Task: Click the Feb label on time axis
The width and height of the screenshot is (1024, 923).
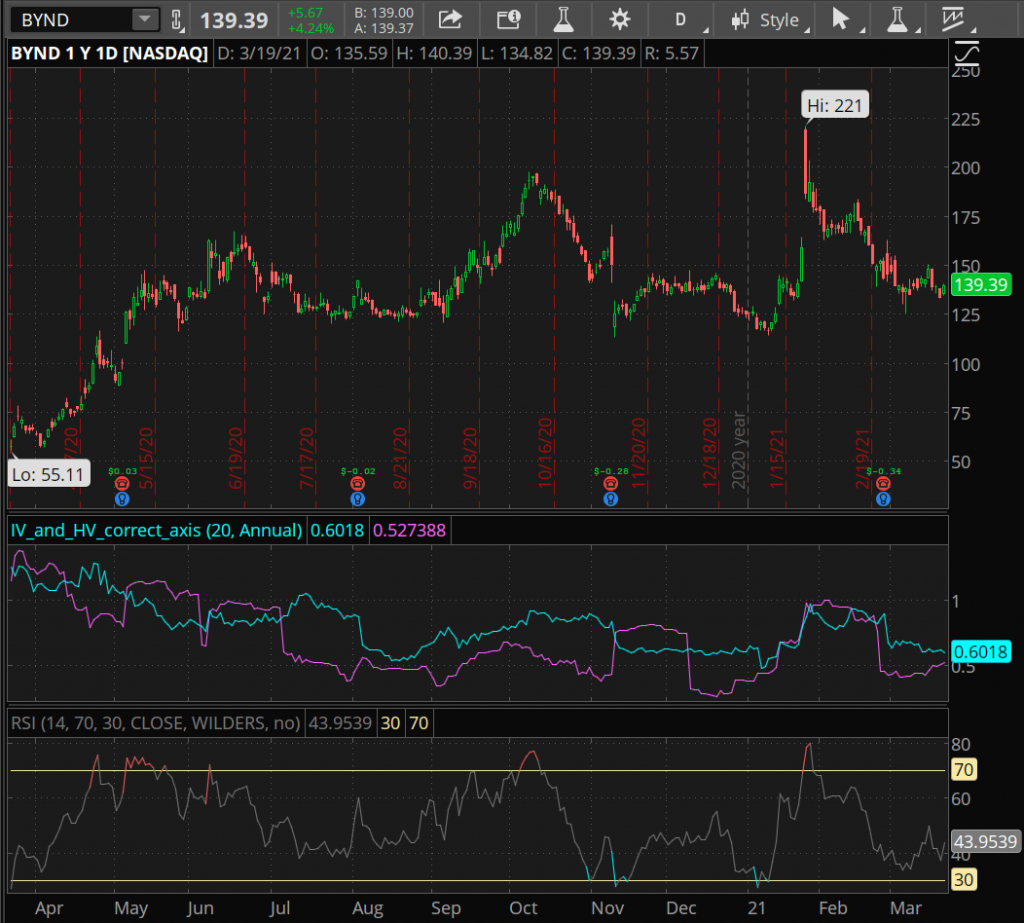Action: click(833, 908)
